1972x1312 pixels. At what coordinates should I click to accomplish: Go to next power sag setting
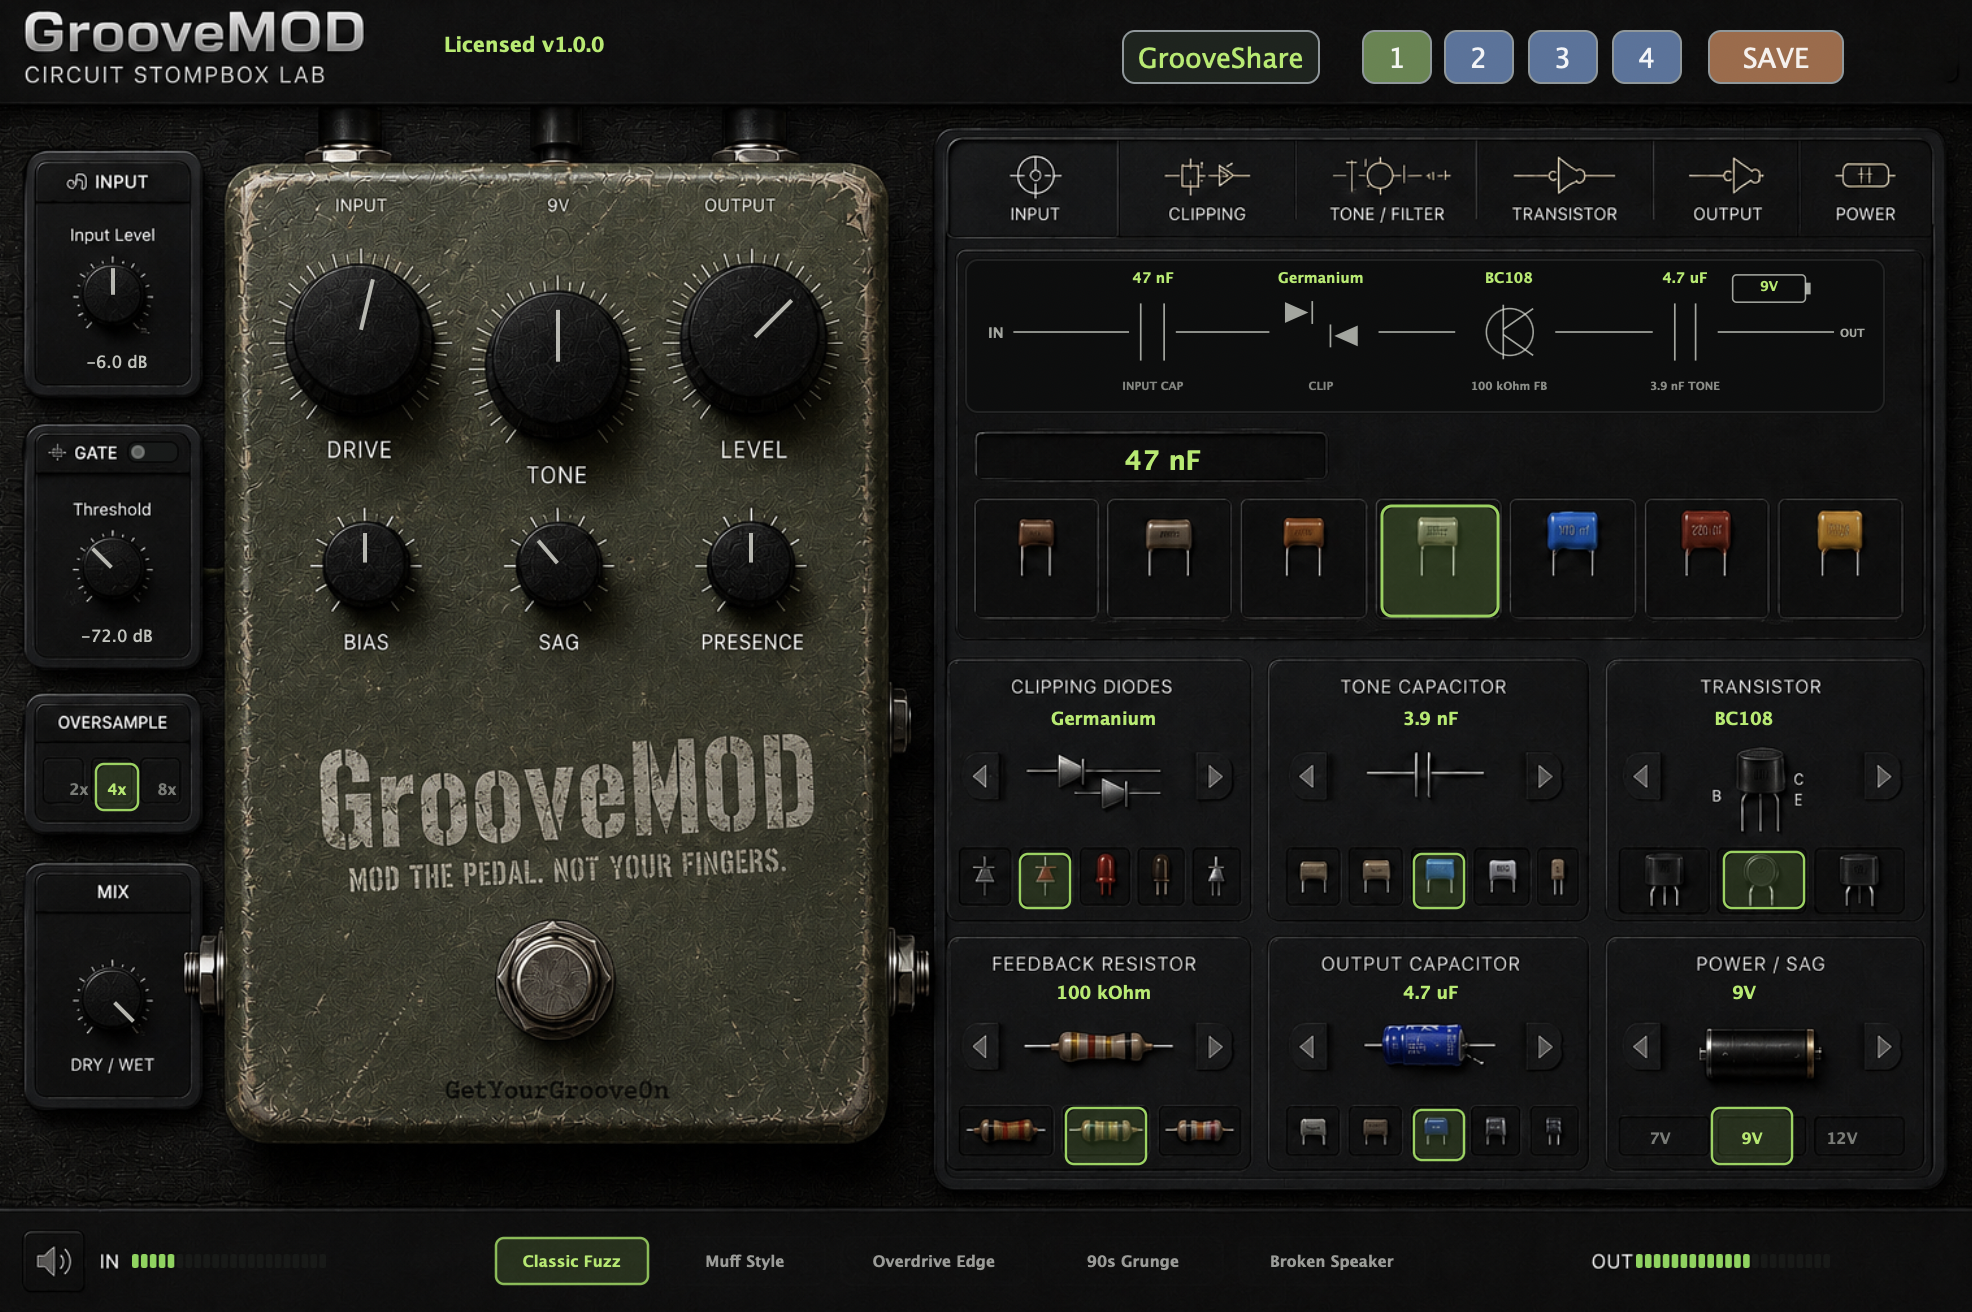click(x=1883, y=1046)
